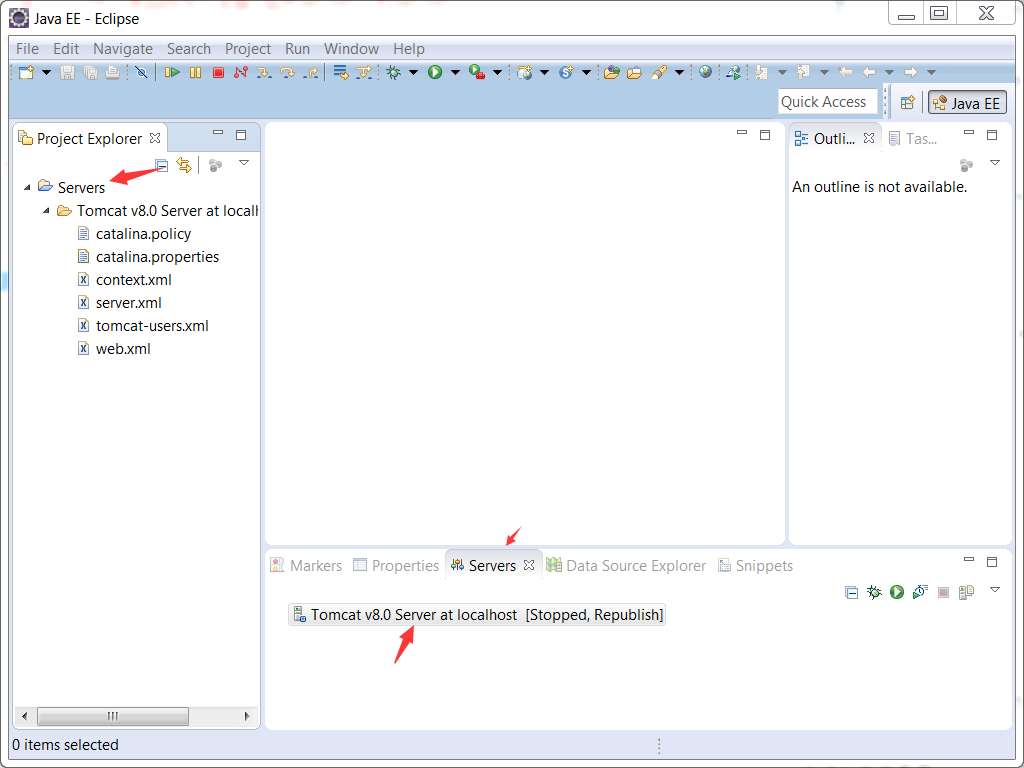The width and height of the screenshot is (1024, 768).
Task: Click the New wizard toolbar icon
Action: pos(26,72)
